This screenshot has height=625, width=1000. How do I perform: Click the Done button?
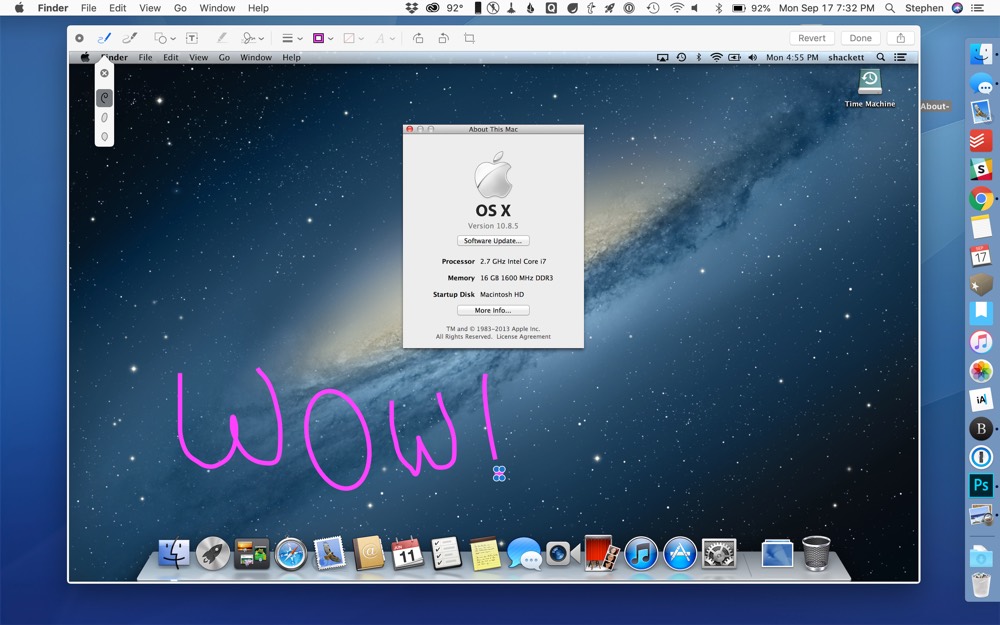[860, 38]
